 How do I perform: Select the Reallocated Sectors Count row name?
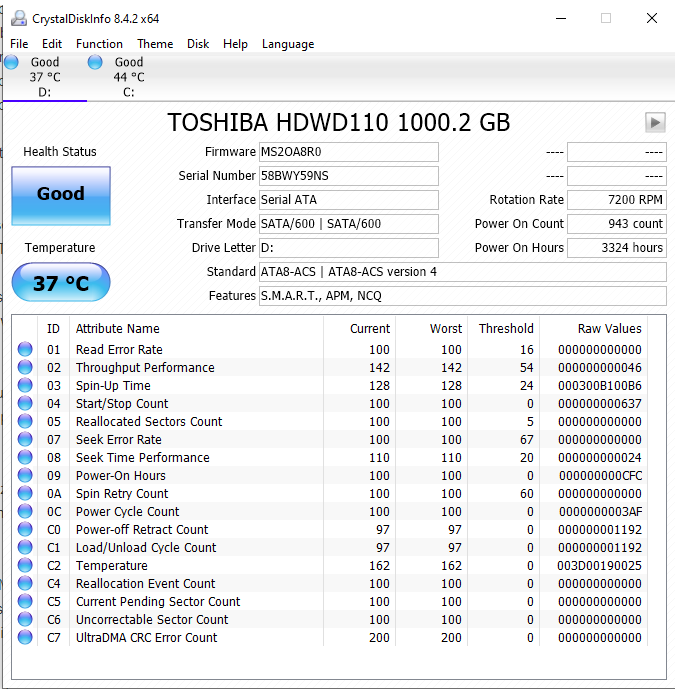[x=149, y=421]
